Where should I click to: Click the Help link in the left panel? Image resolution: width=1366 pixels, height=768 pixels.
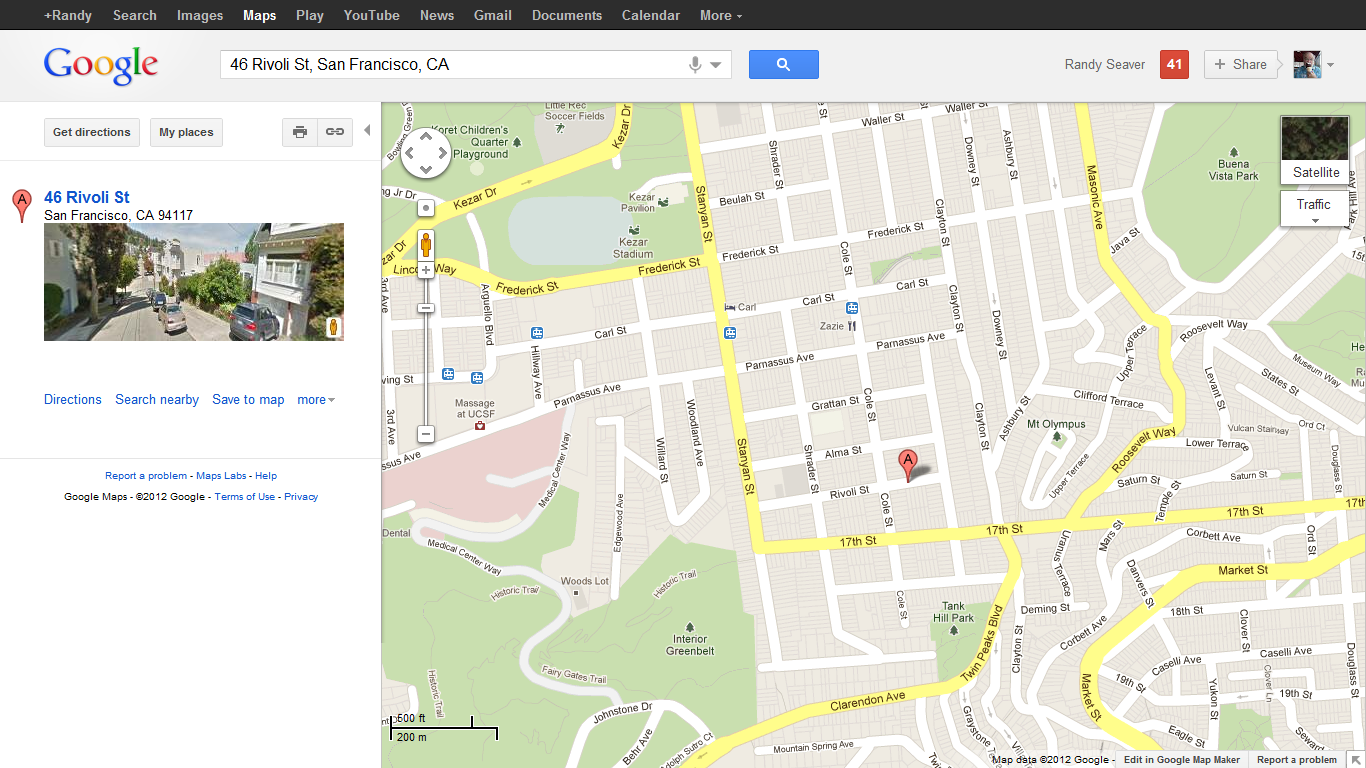click(266, 476)
